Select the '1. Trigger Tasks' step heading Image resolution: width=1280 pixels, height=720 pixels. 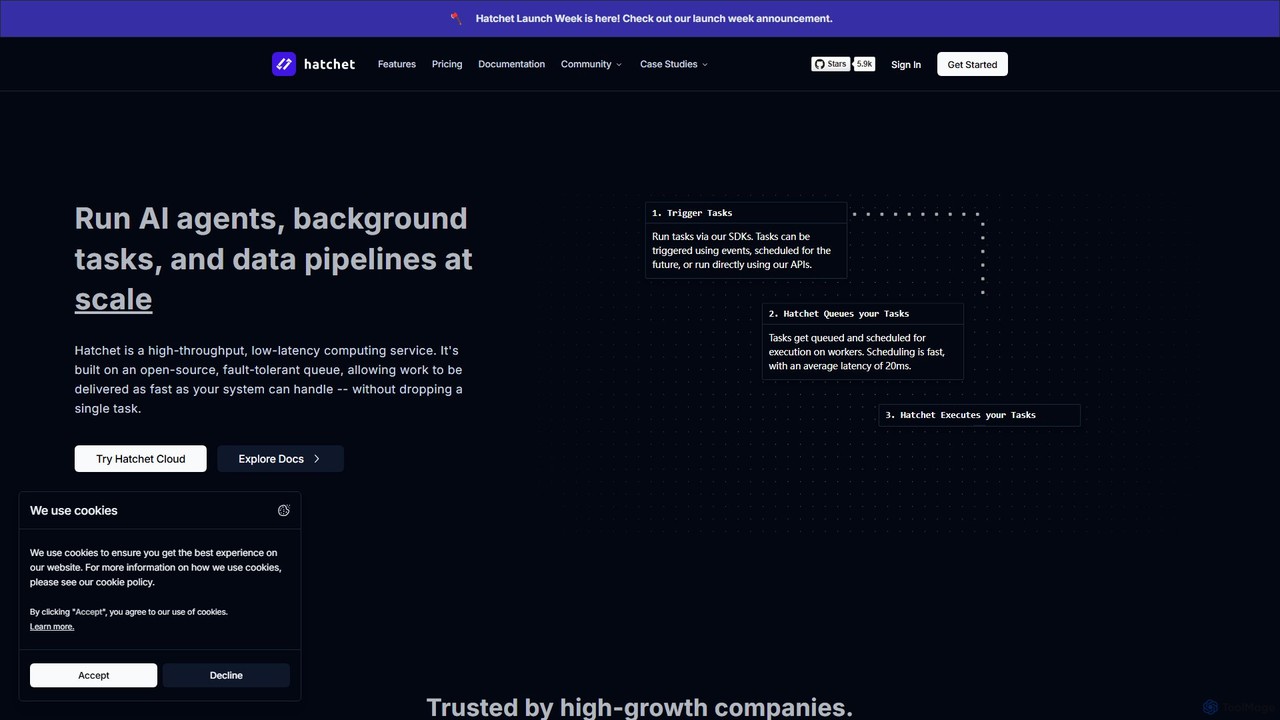[x=692, y=213]
